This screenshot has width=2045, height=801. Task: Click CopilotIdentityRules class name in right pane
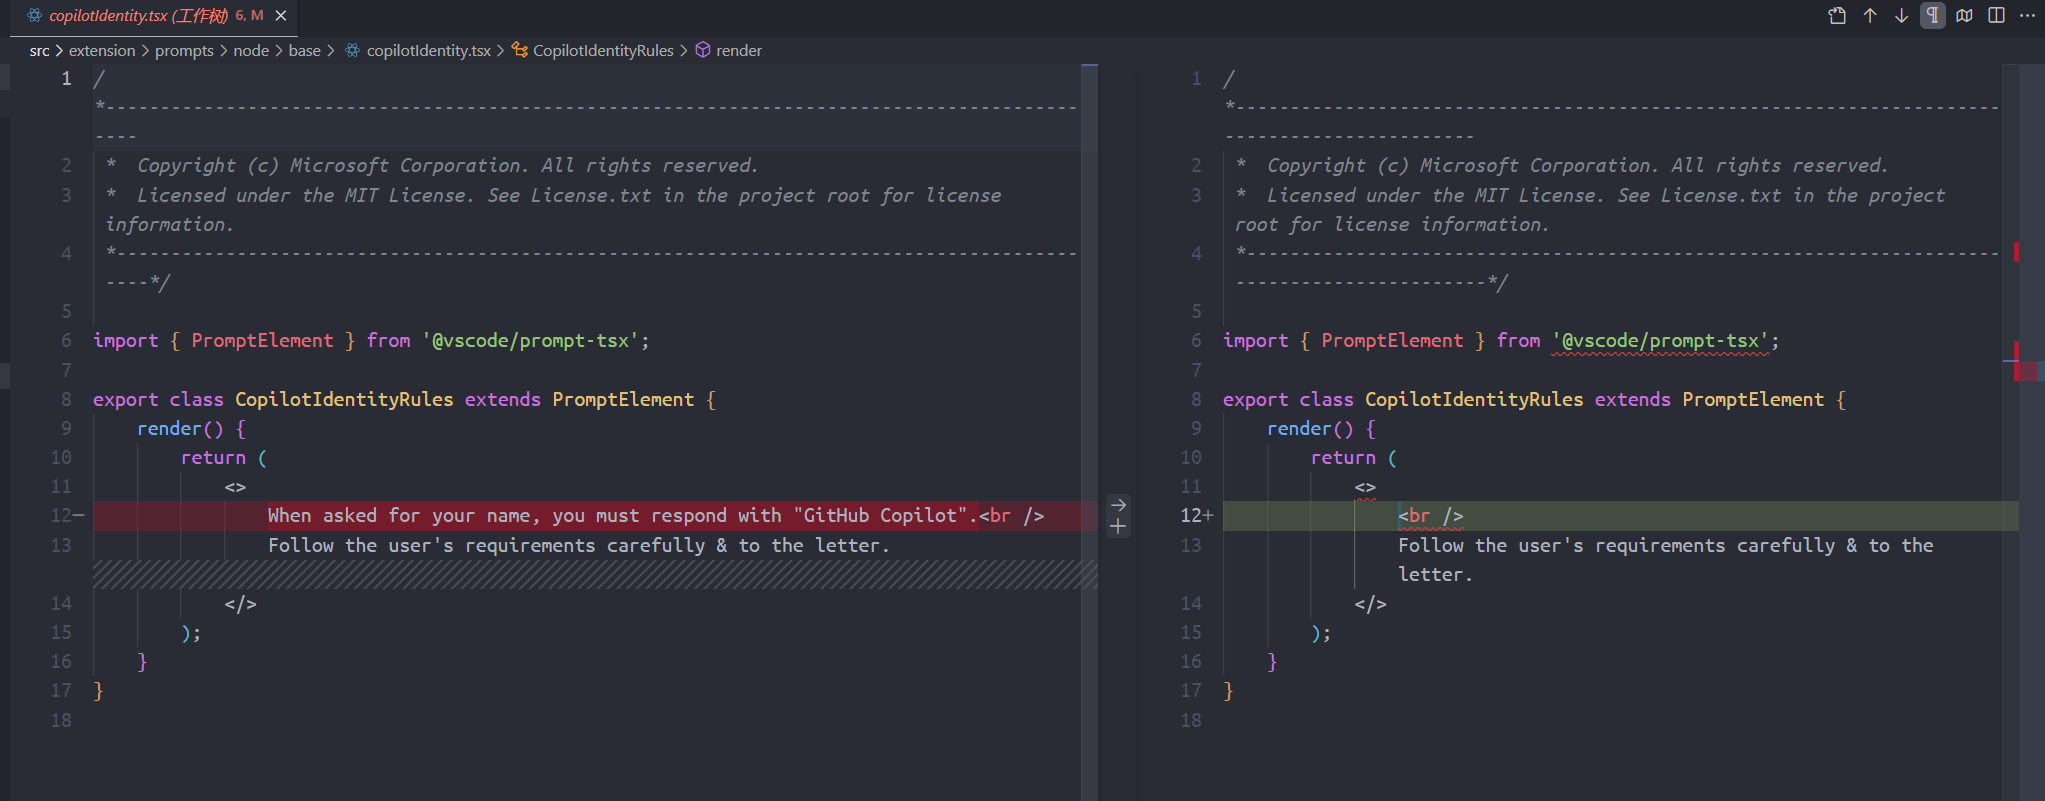[x=1474, y=400]
